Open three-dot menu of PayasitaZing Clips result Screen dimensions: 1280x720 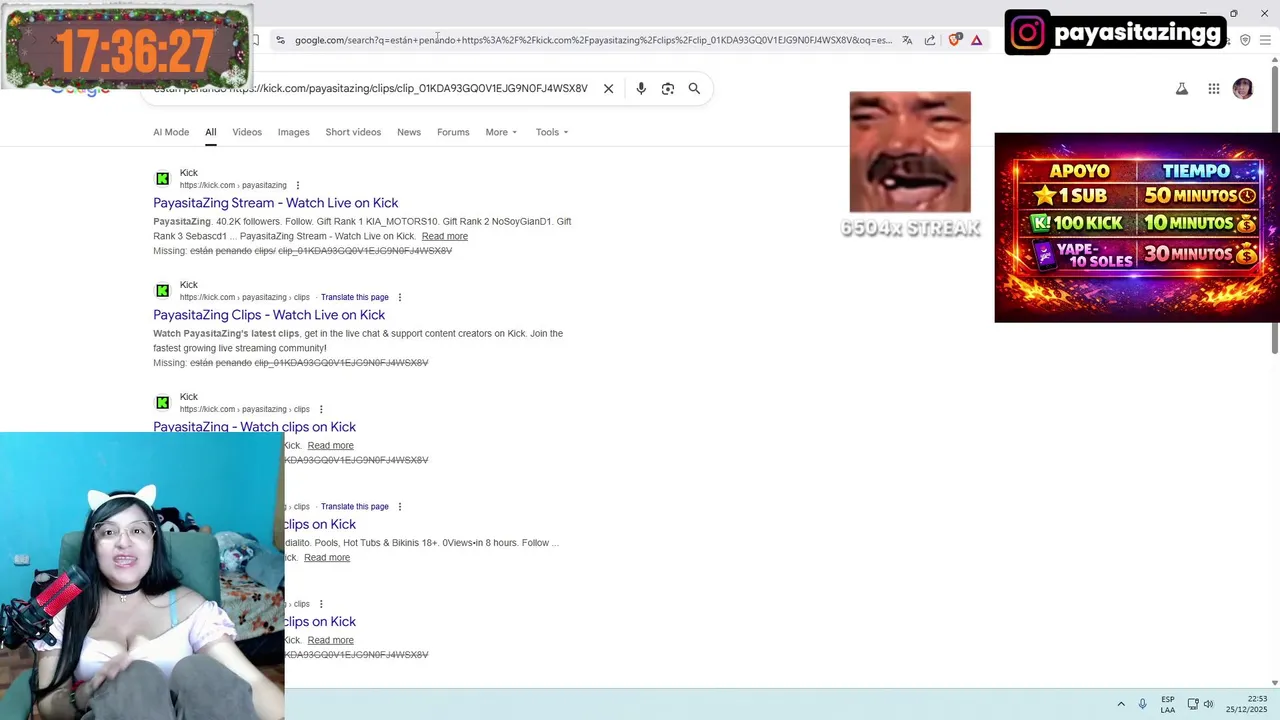click(400, 297)
